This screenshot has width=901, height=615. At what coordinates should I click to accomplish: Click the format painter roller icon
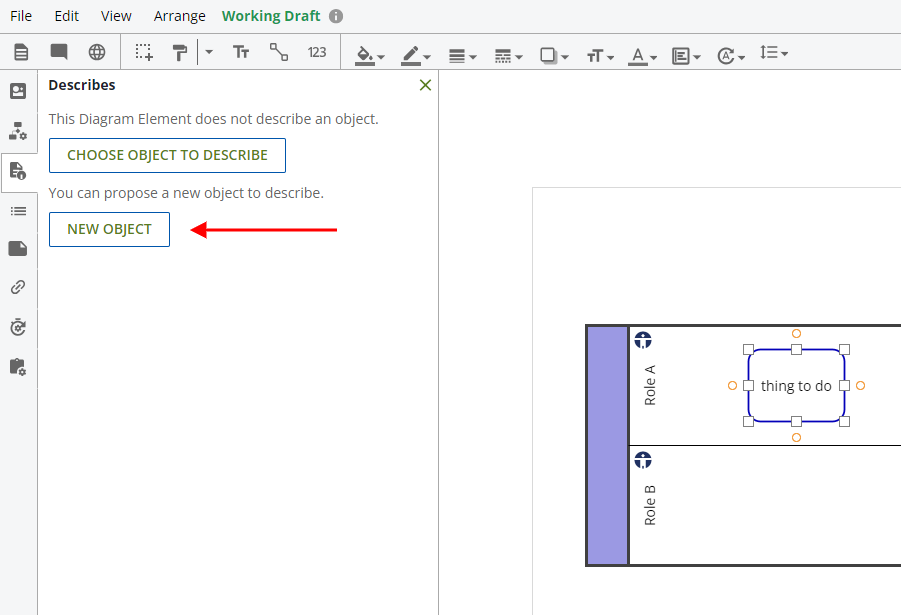[180, 52]
